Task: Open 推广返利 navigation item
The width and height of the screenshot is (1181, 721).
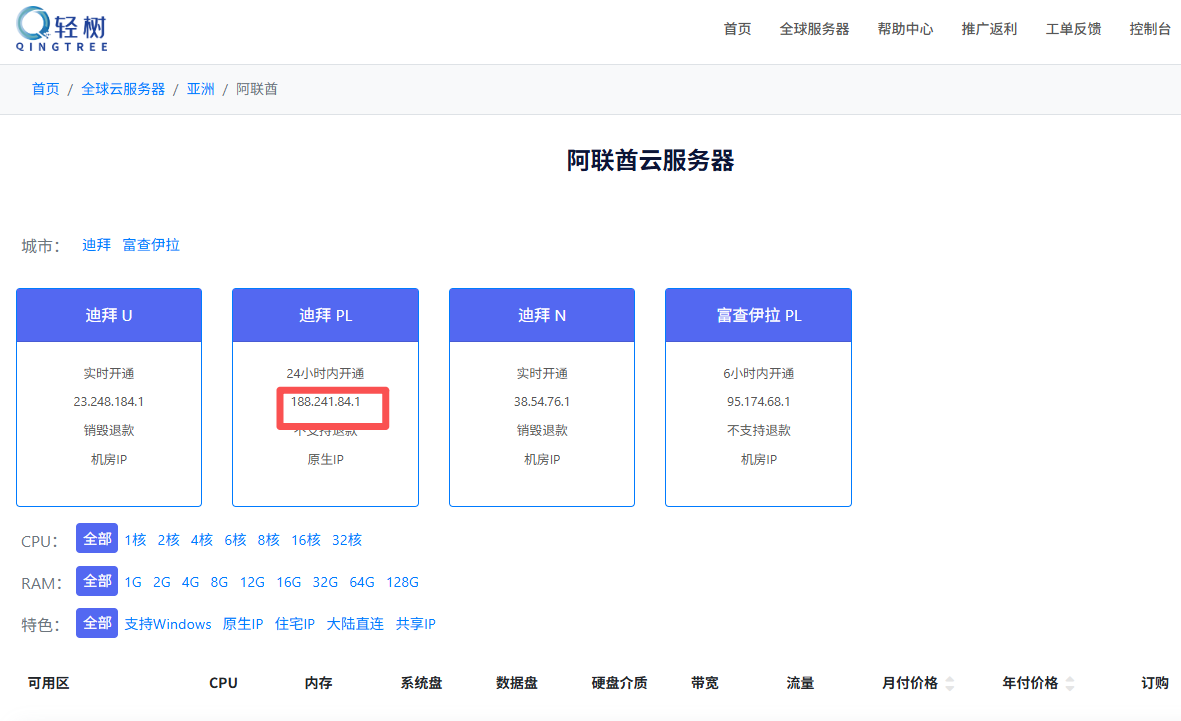Action: (989, 29)
